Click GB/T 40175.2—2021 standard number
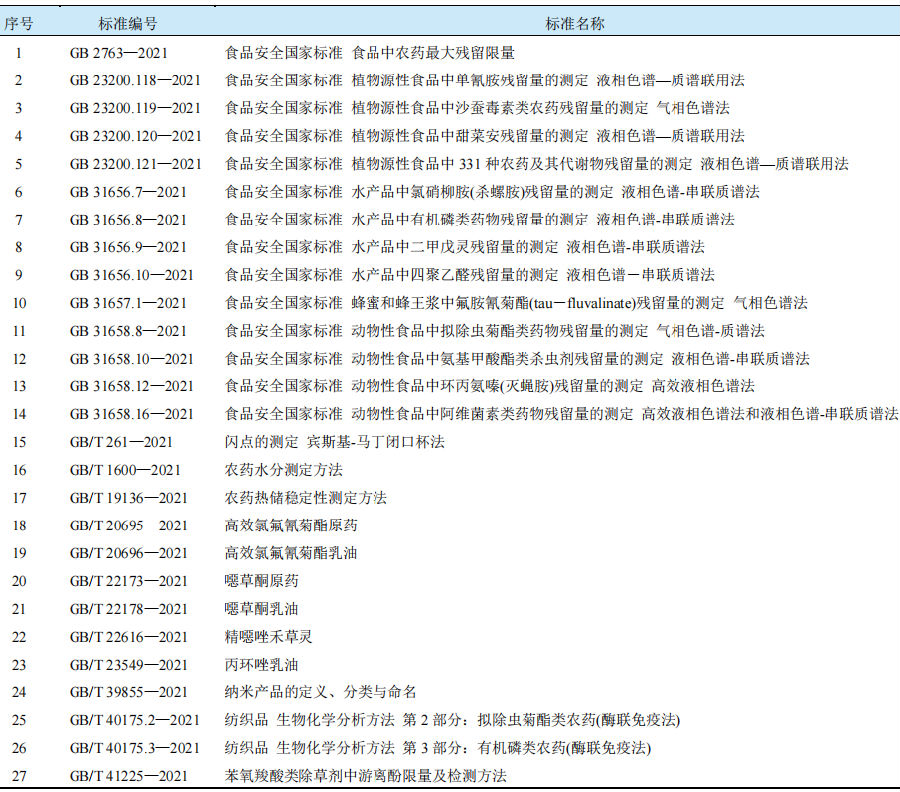This screenshot has width=900, height=792. (135, 720)
